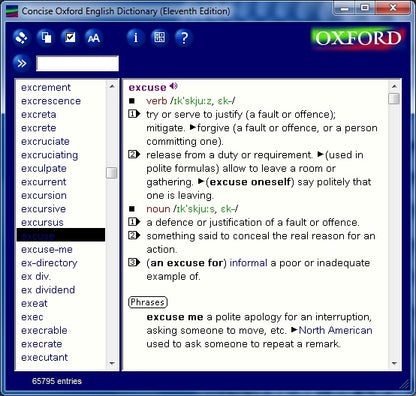416x396 pixels.
Task: Click the grid layout icon
Action: pyautogui.click(x=160, y=38)
